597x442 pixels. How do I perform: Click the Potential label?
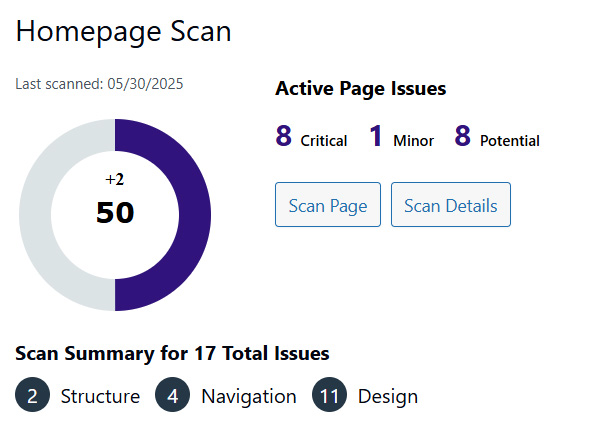coord(510,141)
